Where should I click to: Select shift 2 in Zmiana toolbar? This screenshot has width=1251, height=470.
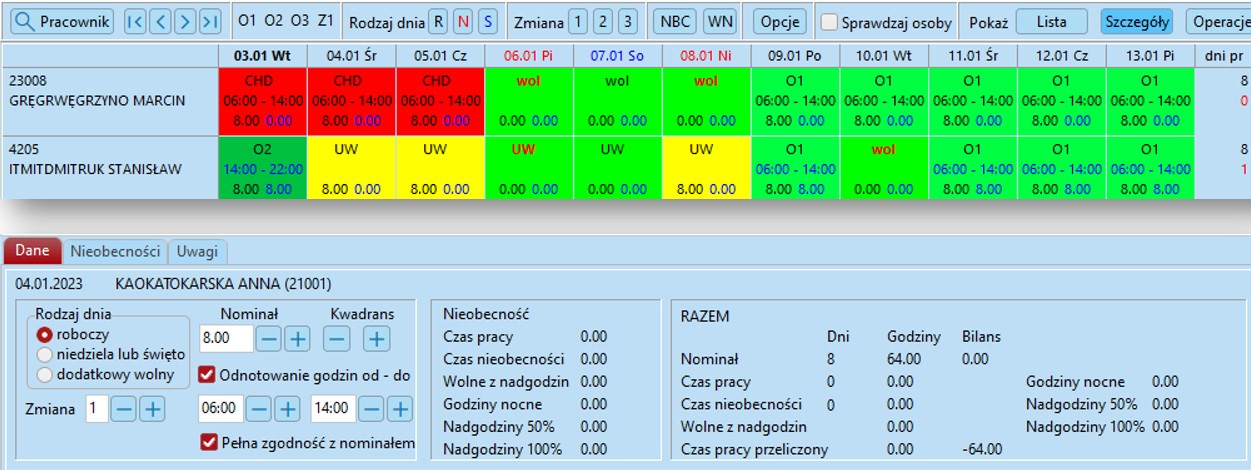pos(602,21)
